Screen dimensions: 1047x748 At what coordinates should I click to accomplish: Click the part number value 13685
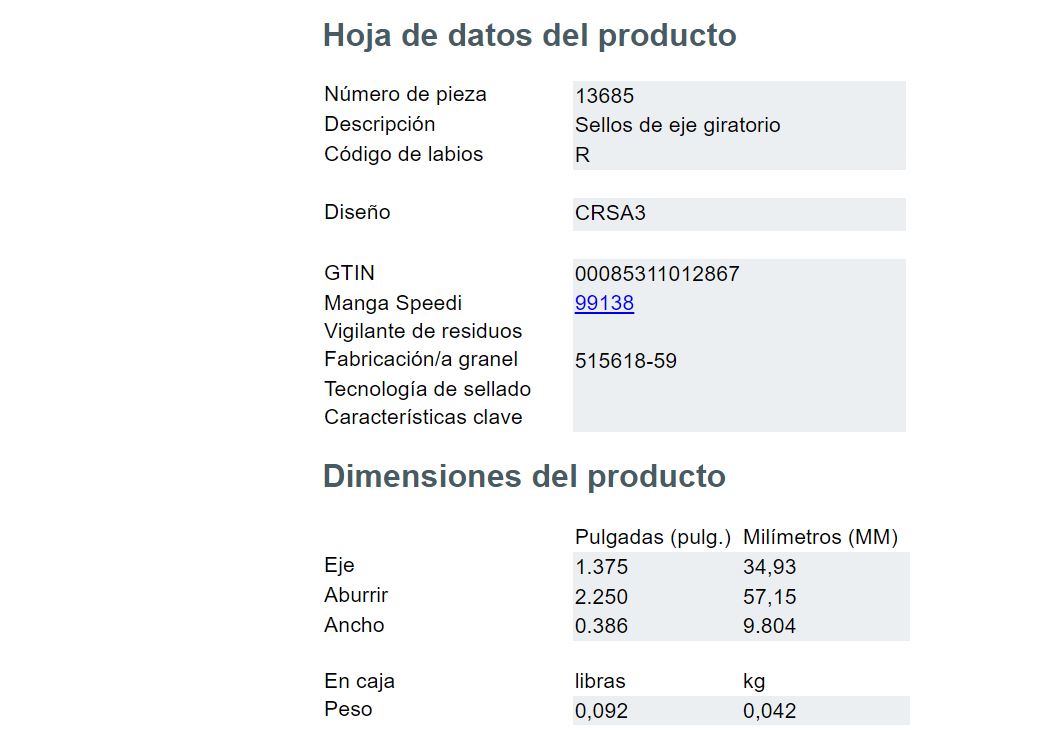pyautogui.click(x=604, y=96)
